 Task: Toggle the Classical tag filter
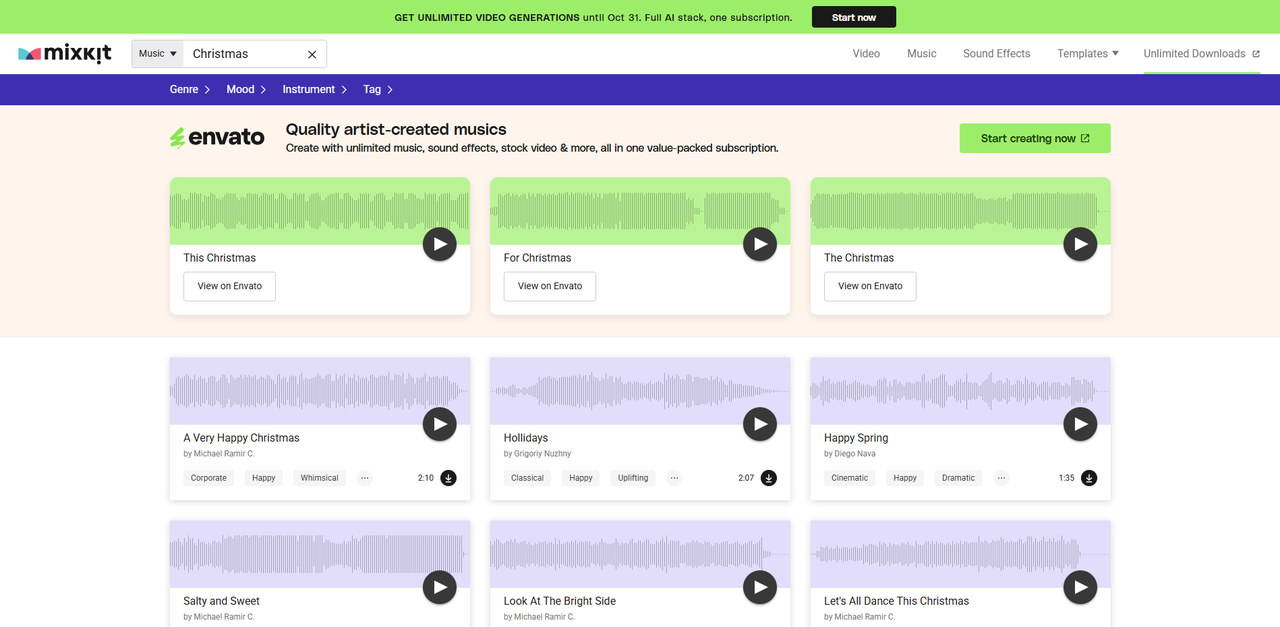click(527, 477)
